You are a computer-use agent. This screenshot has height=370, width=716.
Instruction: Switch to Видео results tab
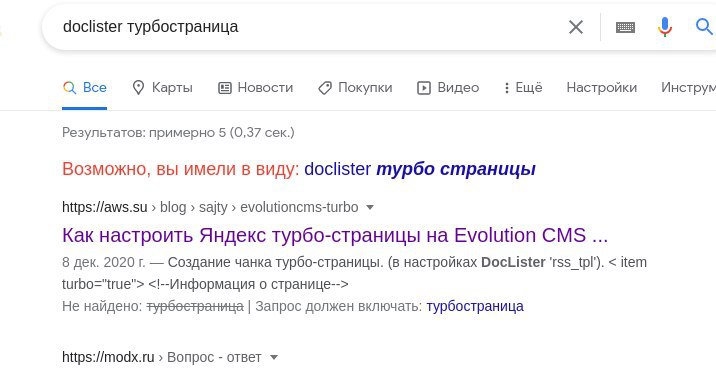(x=448, y=88)
